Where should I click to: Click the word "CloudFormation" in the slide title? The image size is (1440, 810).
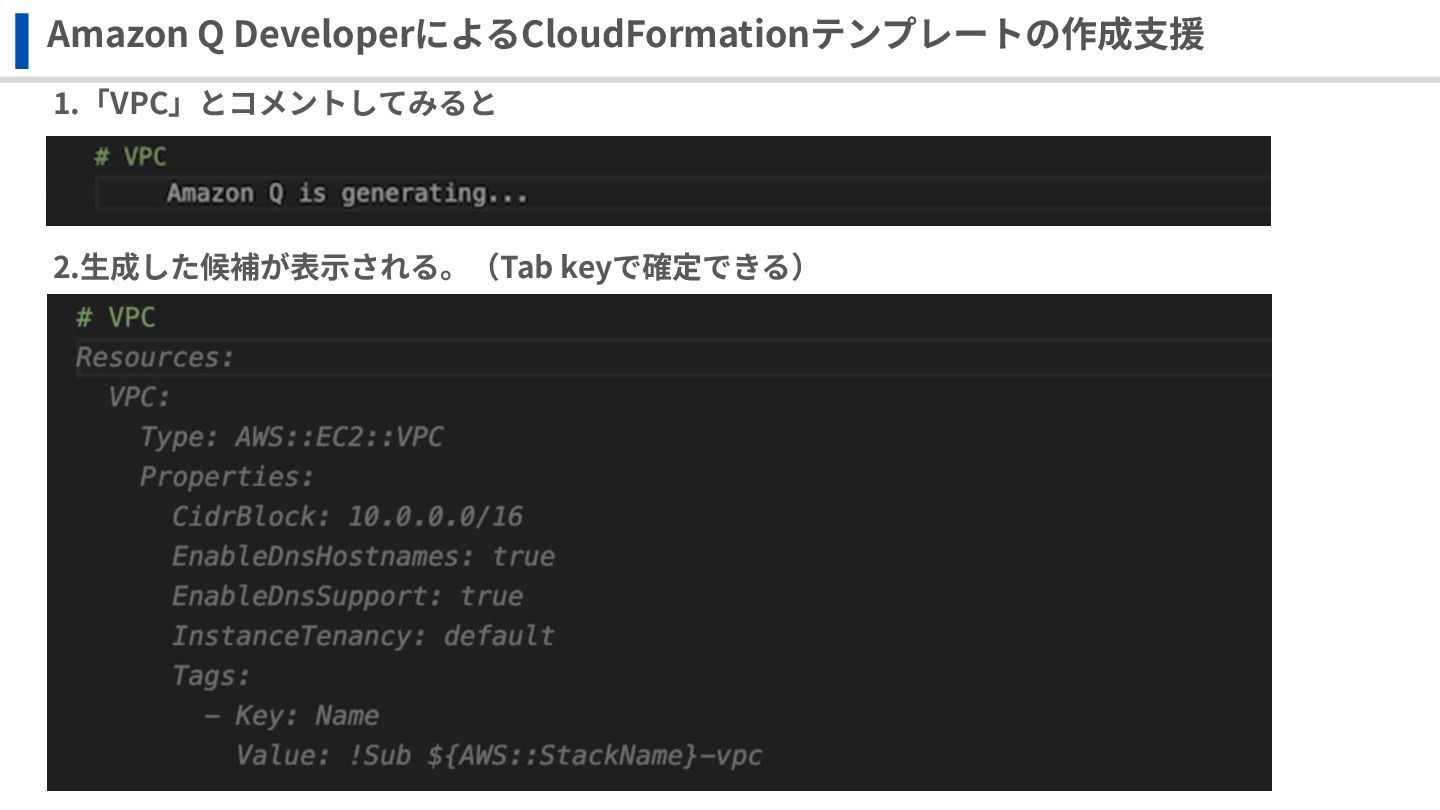coord(665,36)
